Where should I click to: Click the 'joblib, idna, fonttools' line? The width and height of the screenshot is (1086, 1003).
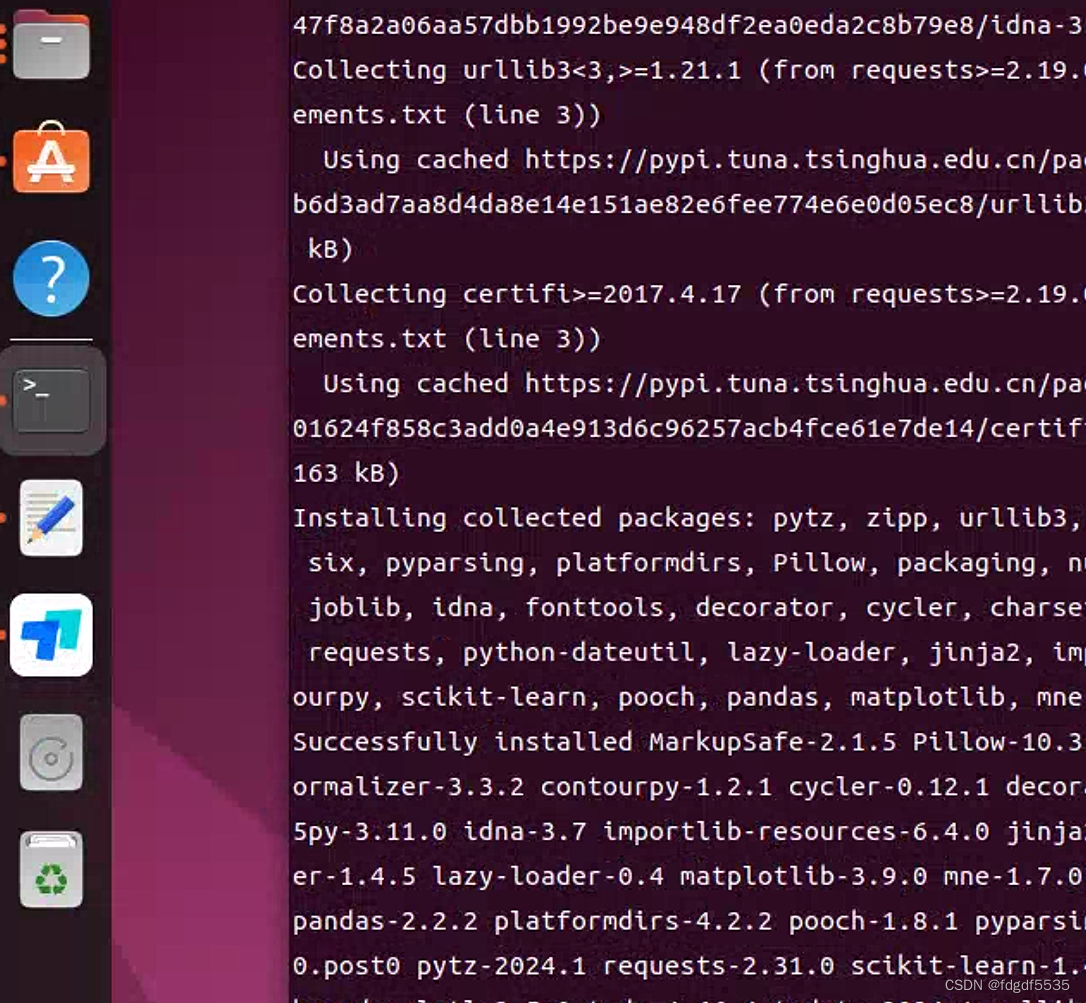pos(696,607)
